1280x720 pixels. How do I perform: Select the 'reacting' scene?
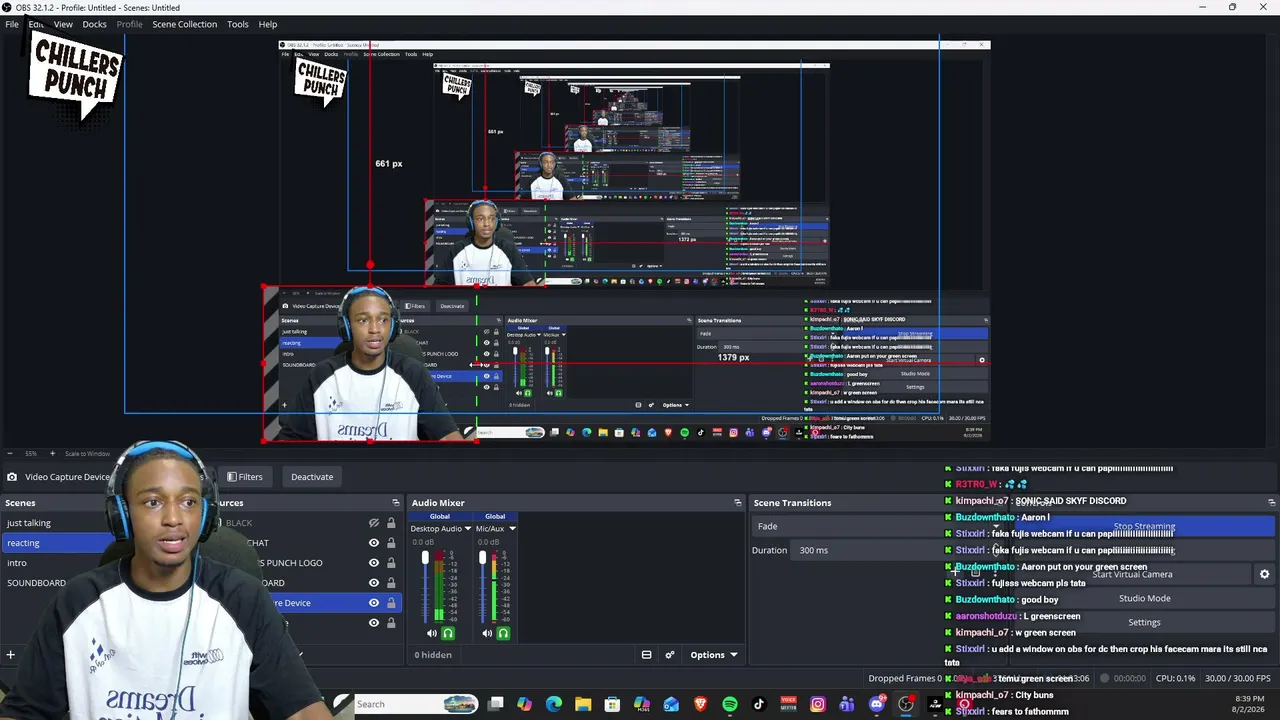tap(58, 543)
